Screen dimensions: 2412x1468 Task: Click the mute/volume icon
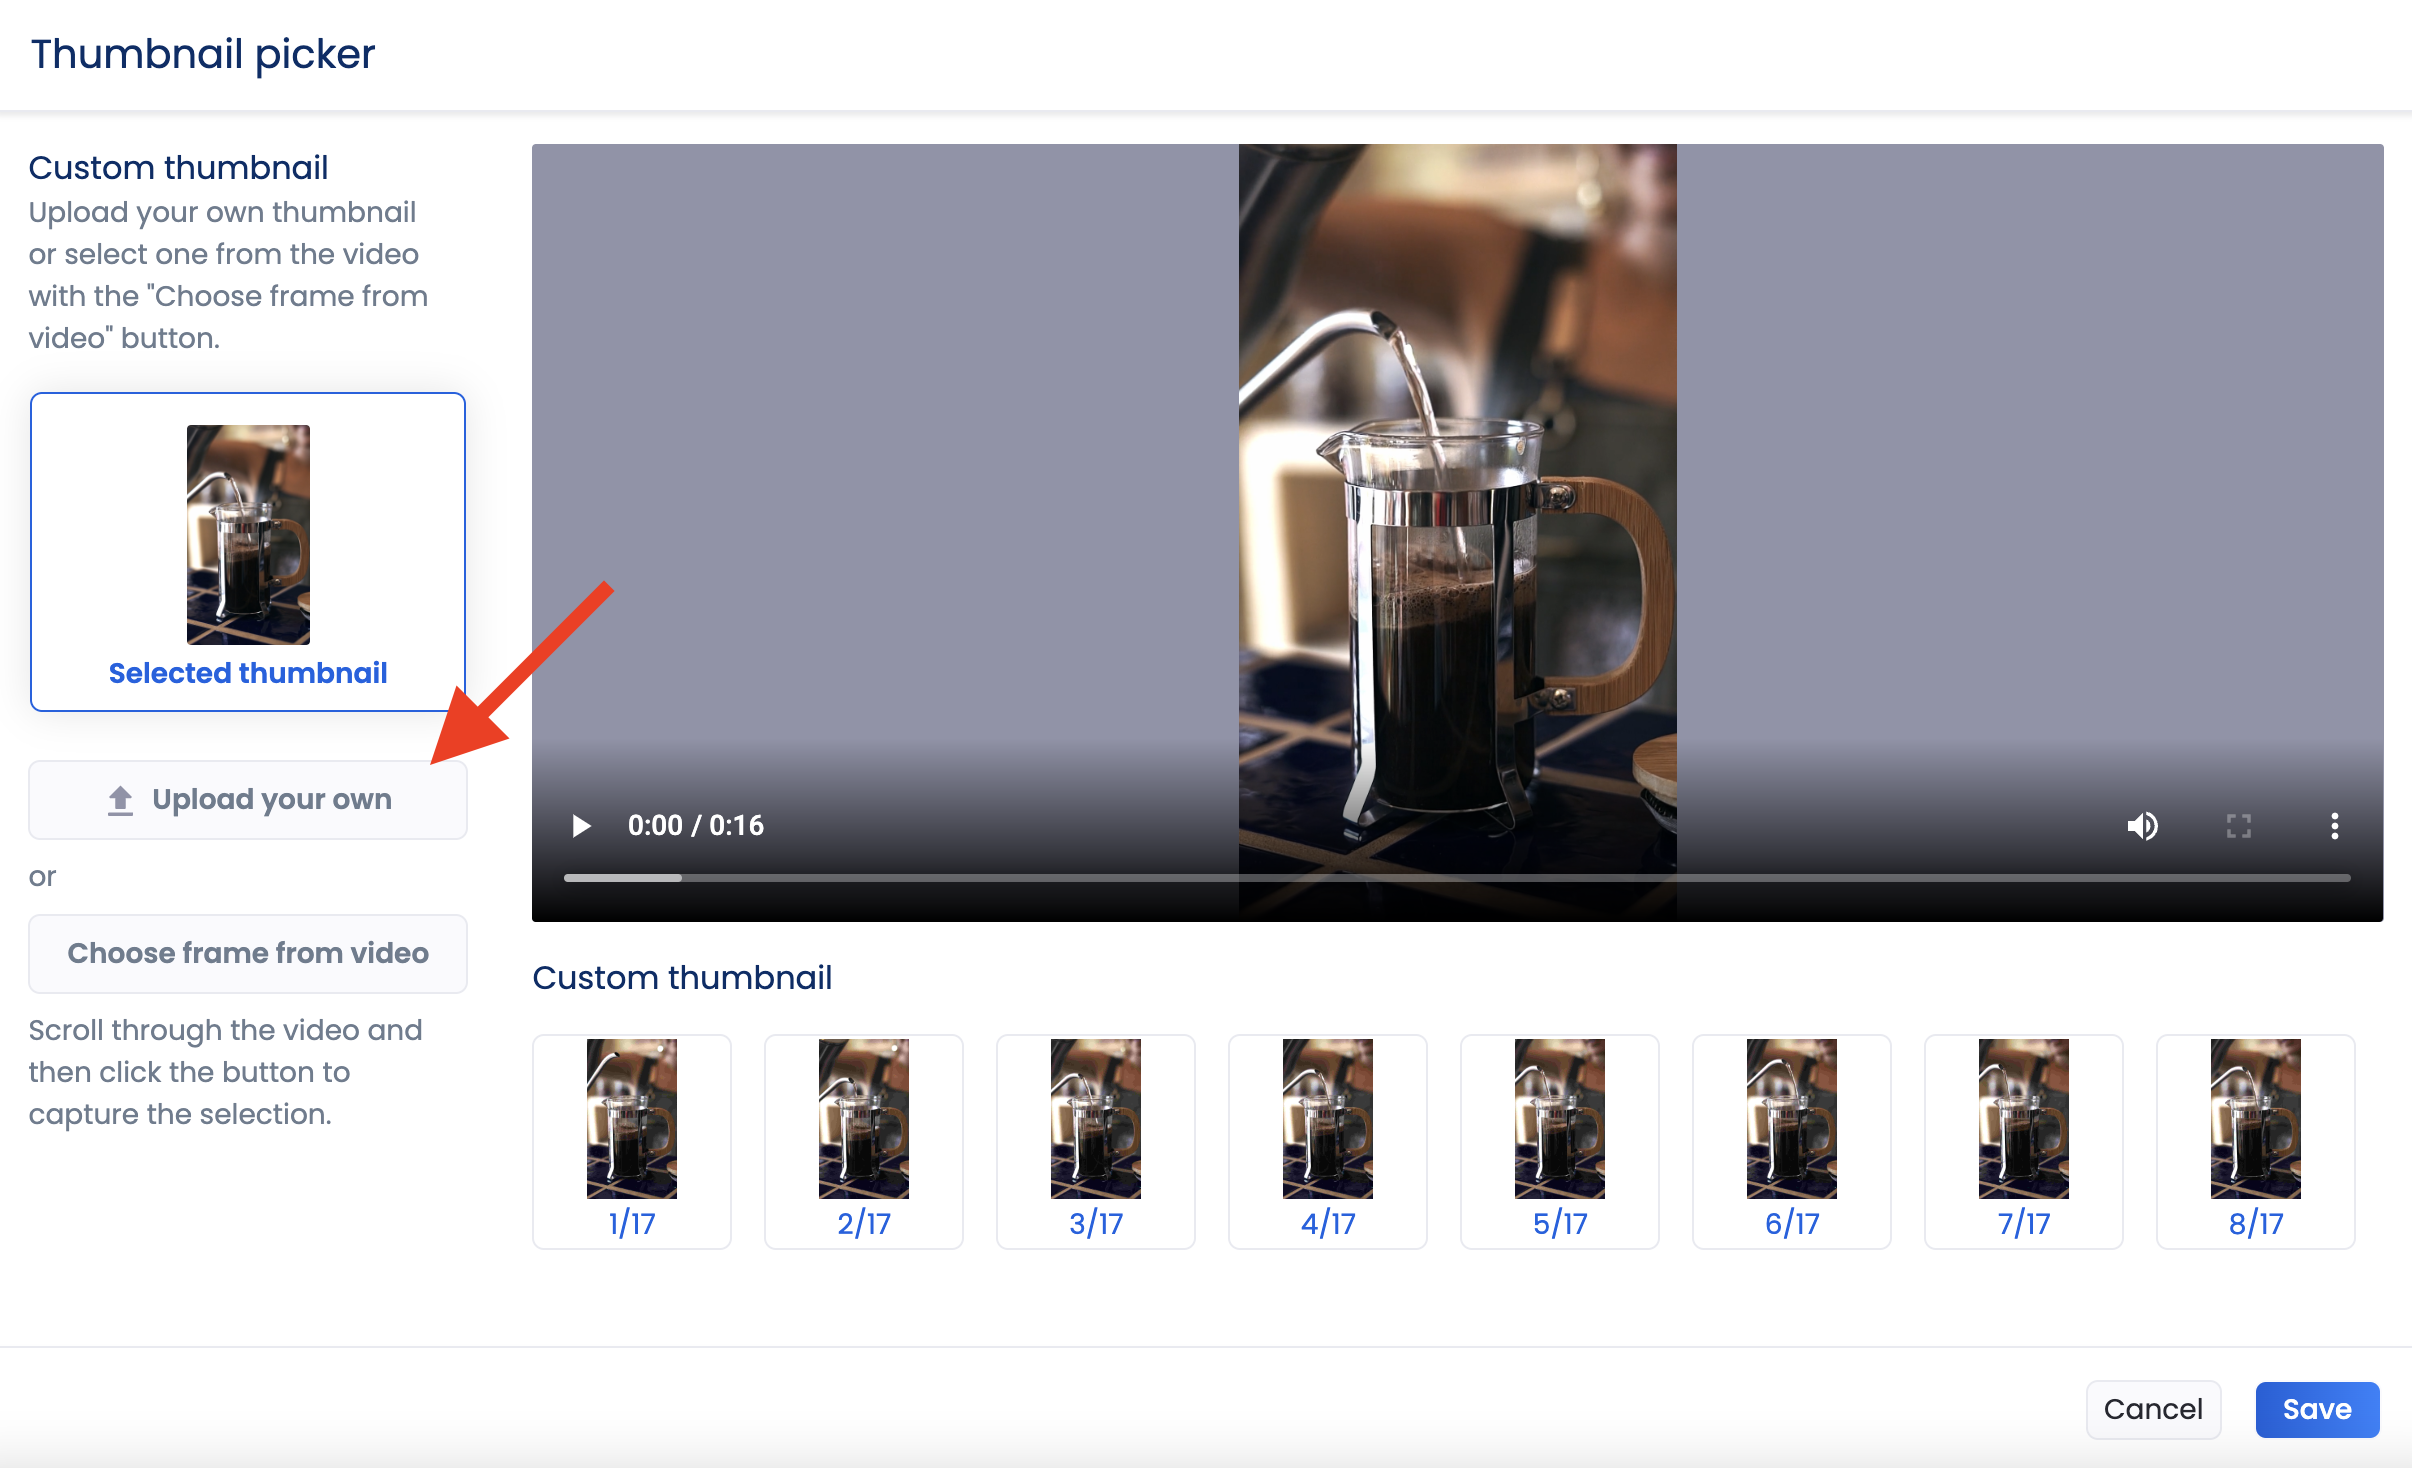click(2143, 825)
